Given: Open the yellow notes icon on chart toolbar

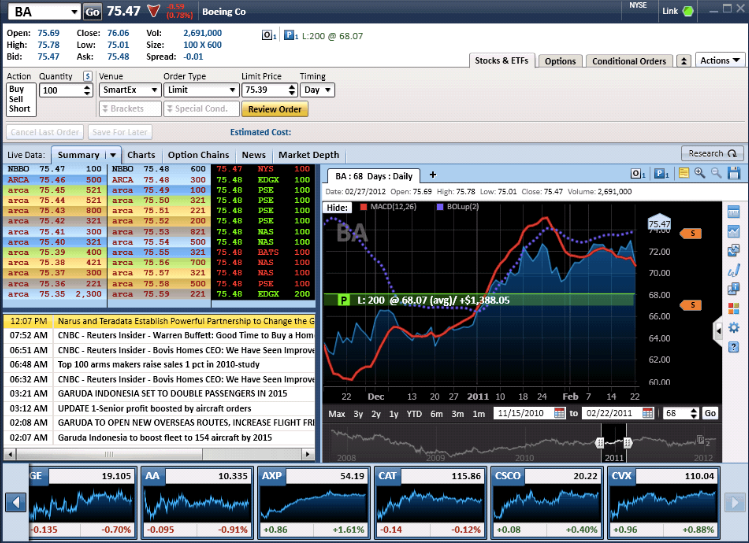Looking at the screenshot, I should pyautogui.click(x=684, y=173).
